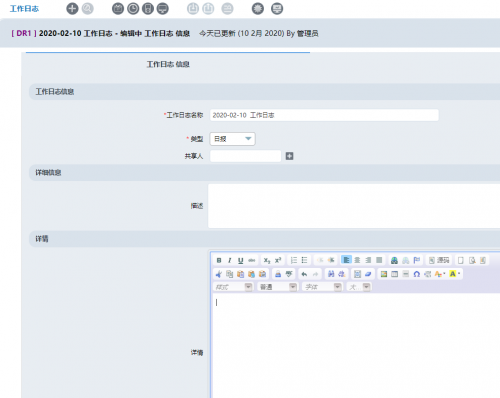Insert an image into details editor
This screenshot has height=398, width=500.
pos(384,274)
